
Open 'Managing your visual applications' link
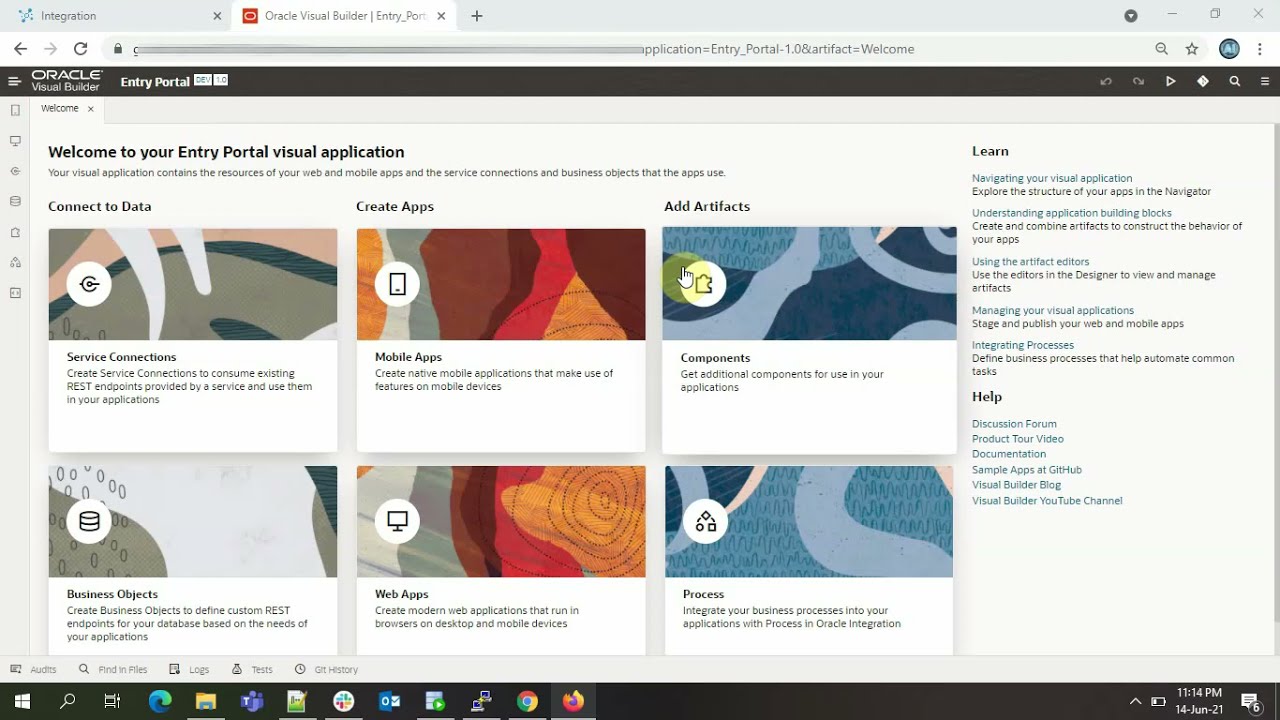click(1053, 311)
